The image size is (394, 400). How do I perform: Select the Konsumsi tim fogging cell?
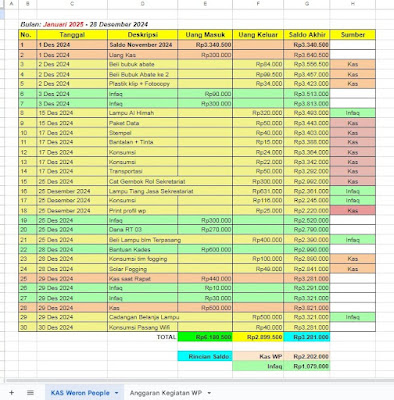143,259
